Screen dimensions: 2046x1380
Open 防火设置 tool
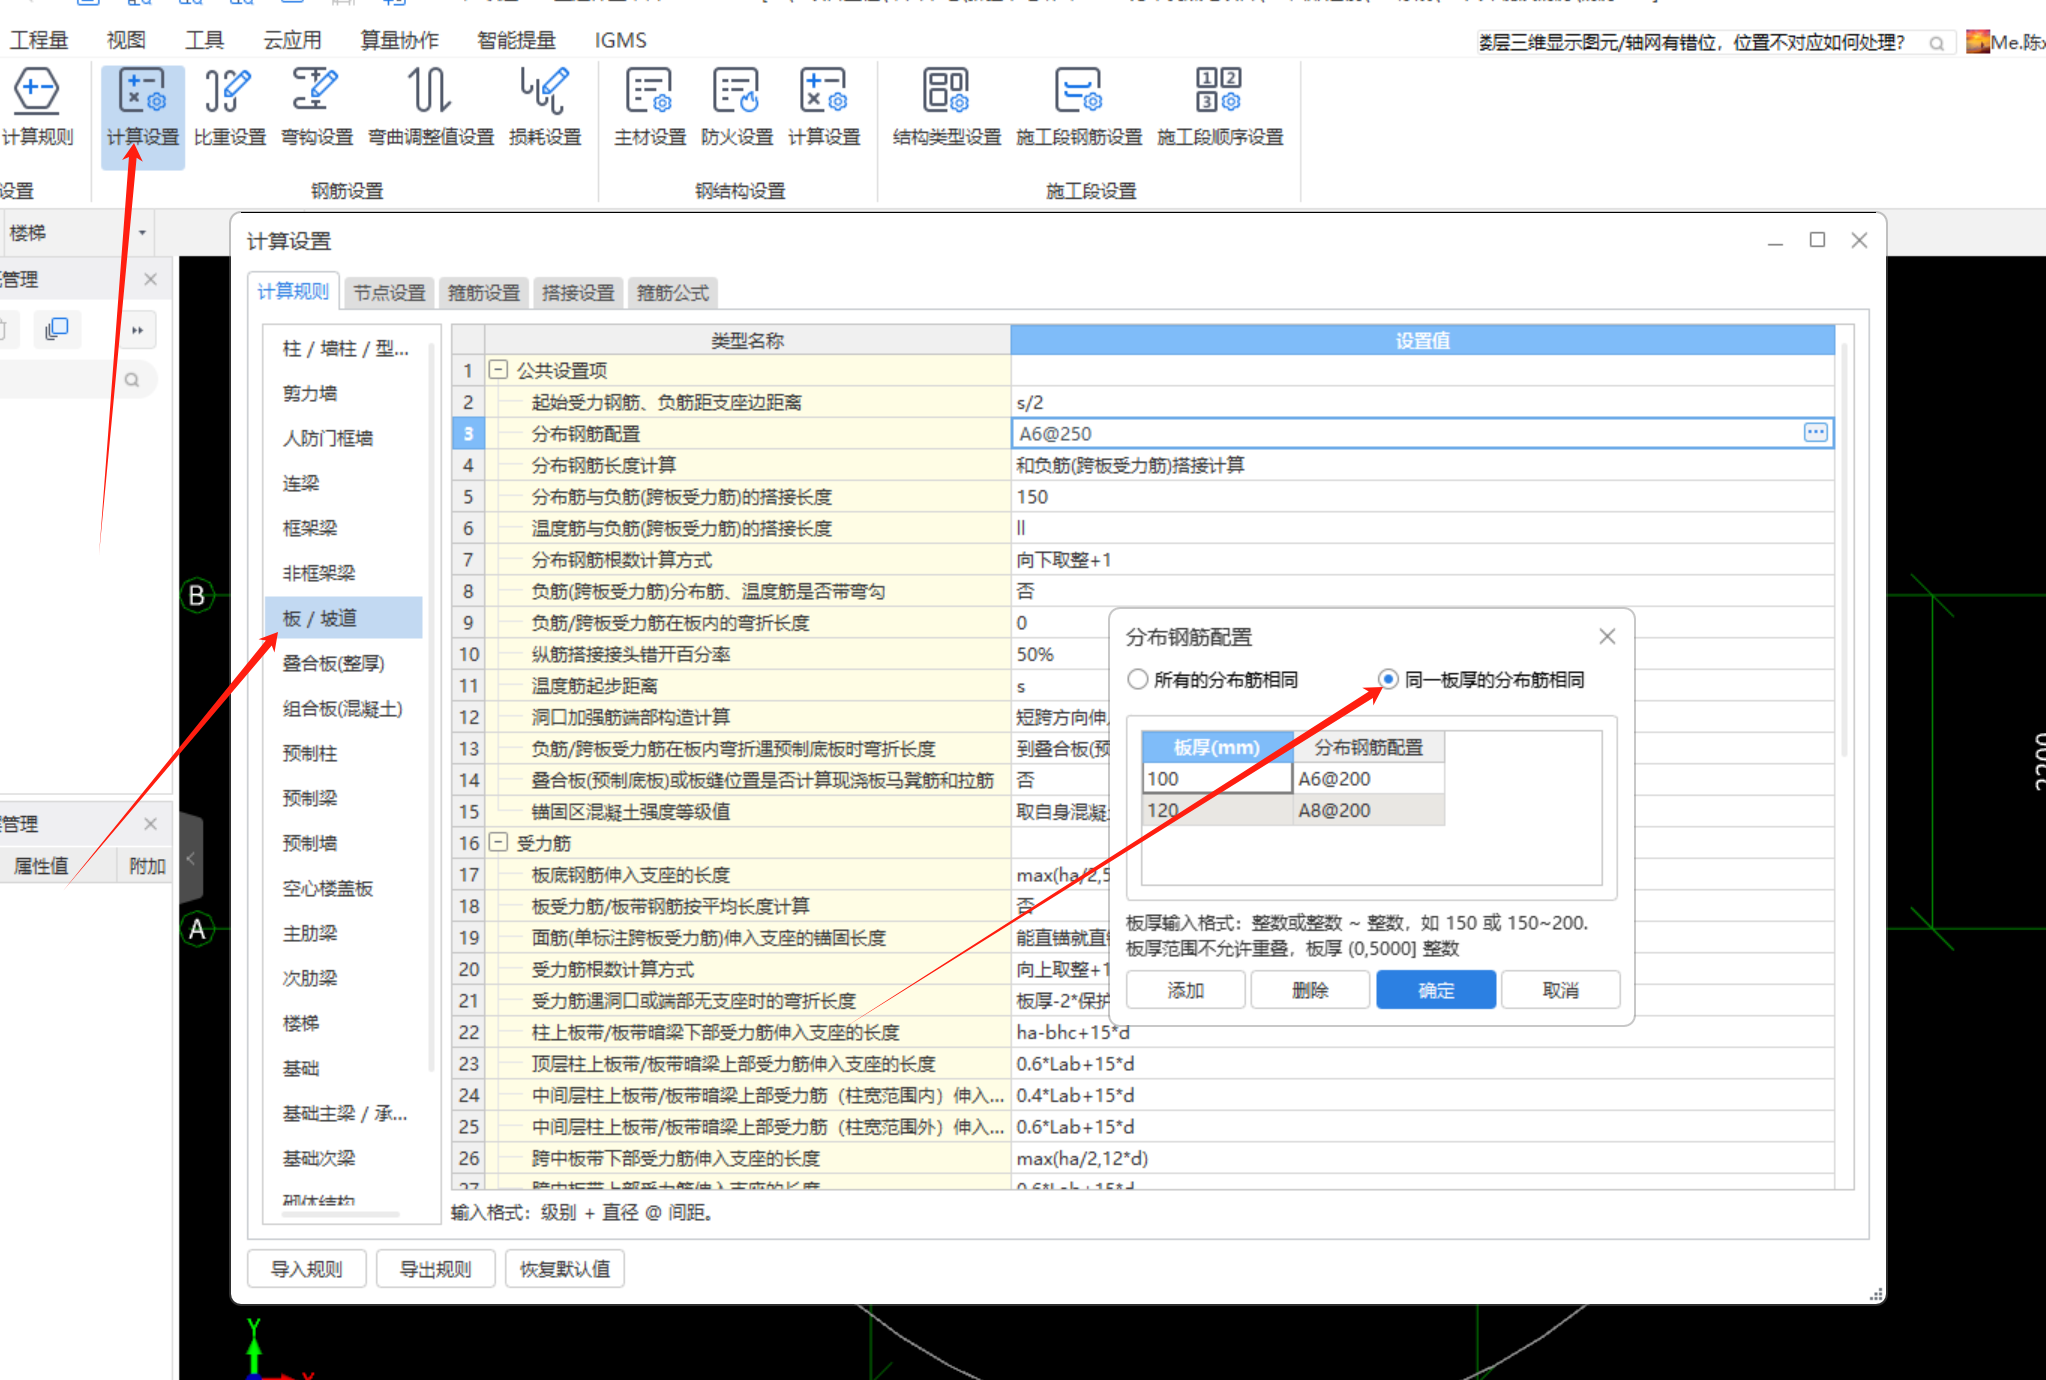pyautogui.click(x=737, y=108)
